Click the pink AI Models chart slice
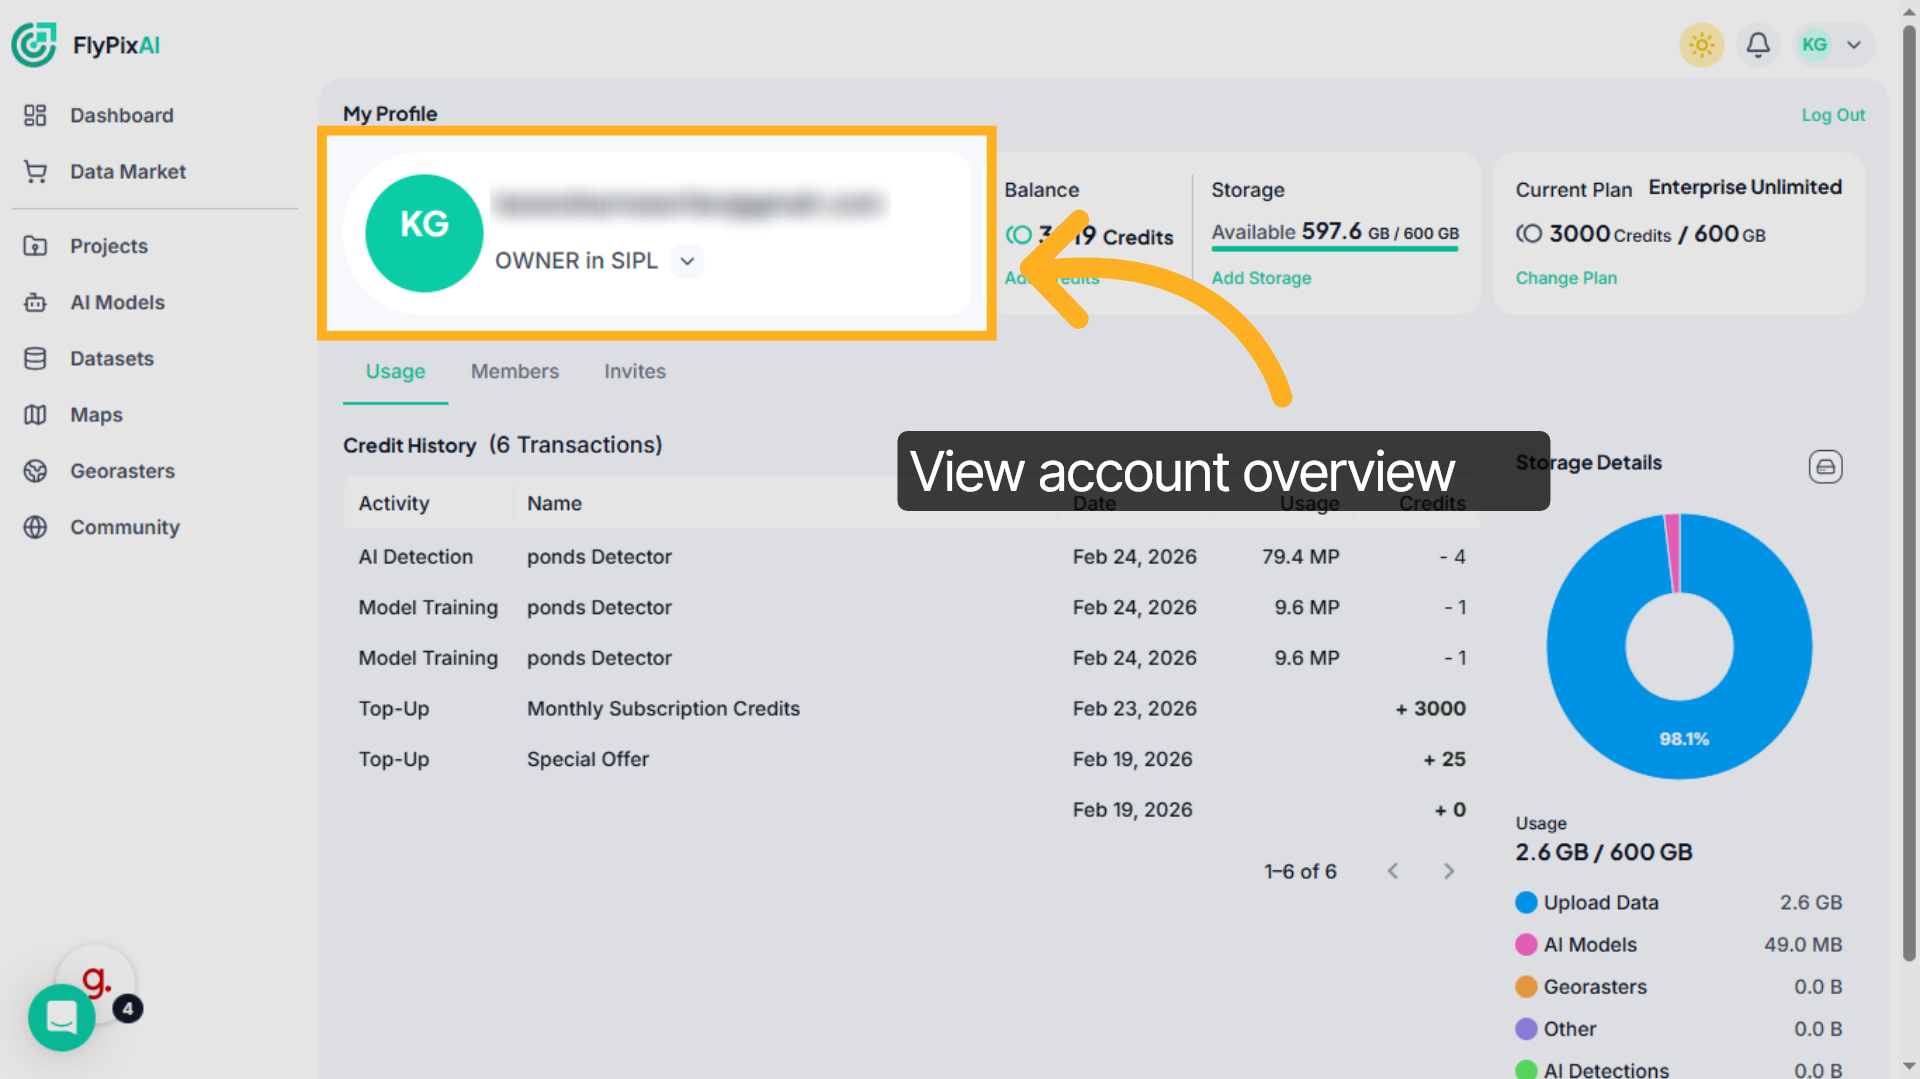The width and height of the screenshot is (1920, 1079). pyautogui.click(x=1672, y=553)
